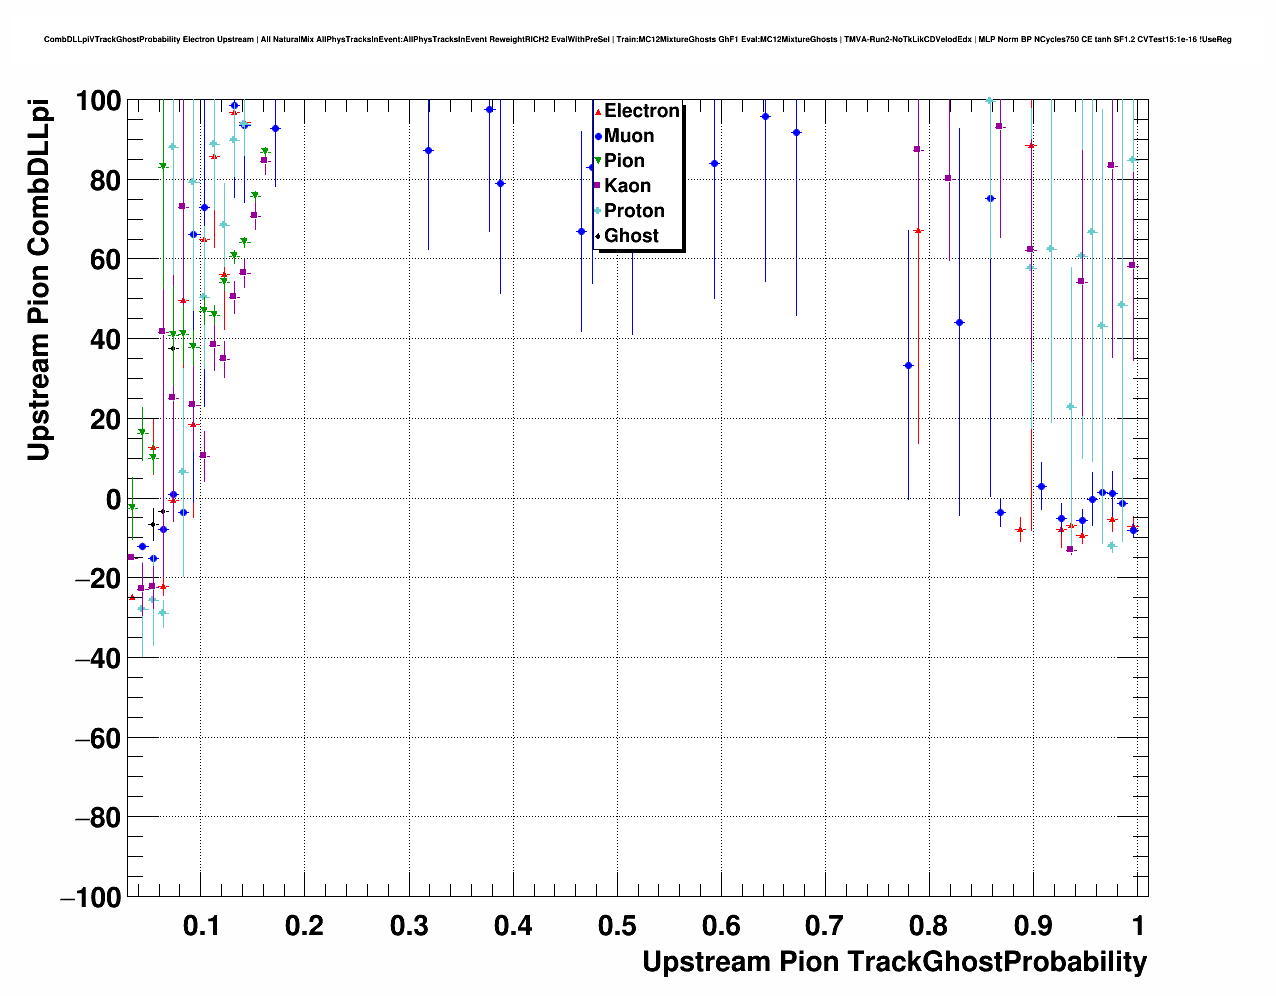
Task: Click the plot title text at top
Action: click(637, 40)
